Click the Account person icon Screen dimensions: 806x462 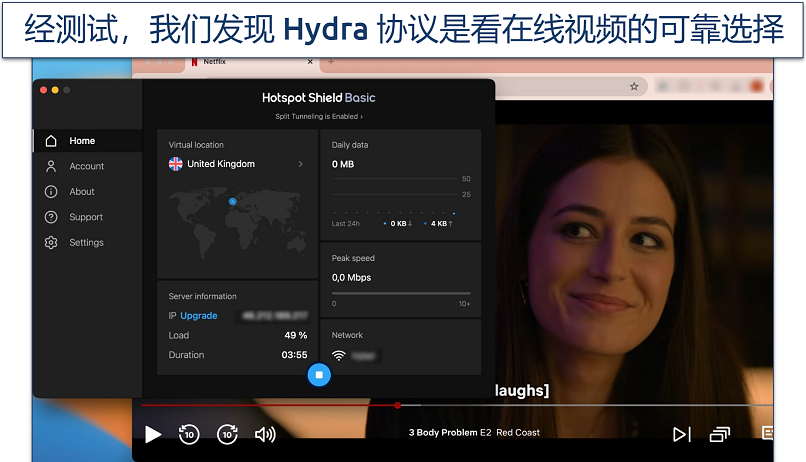(x=51, y=166)
